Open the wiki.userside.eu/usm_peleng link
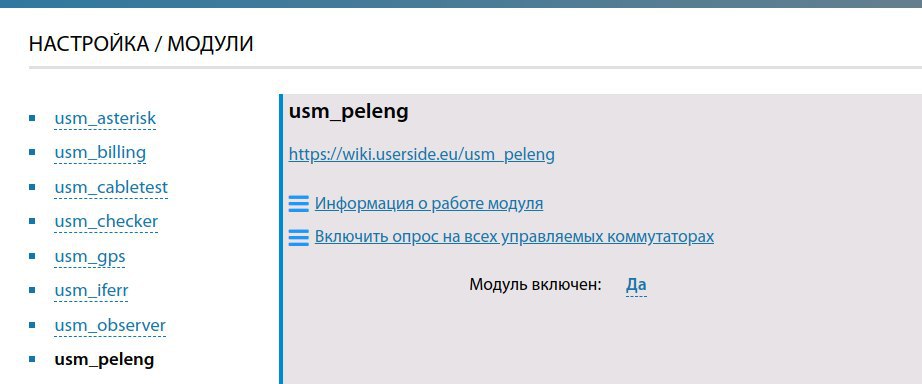The width and height of the screenshot is (922, 384). (422, 155)
